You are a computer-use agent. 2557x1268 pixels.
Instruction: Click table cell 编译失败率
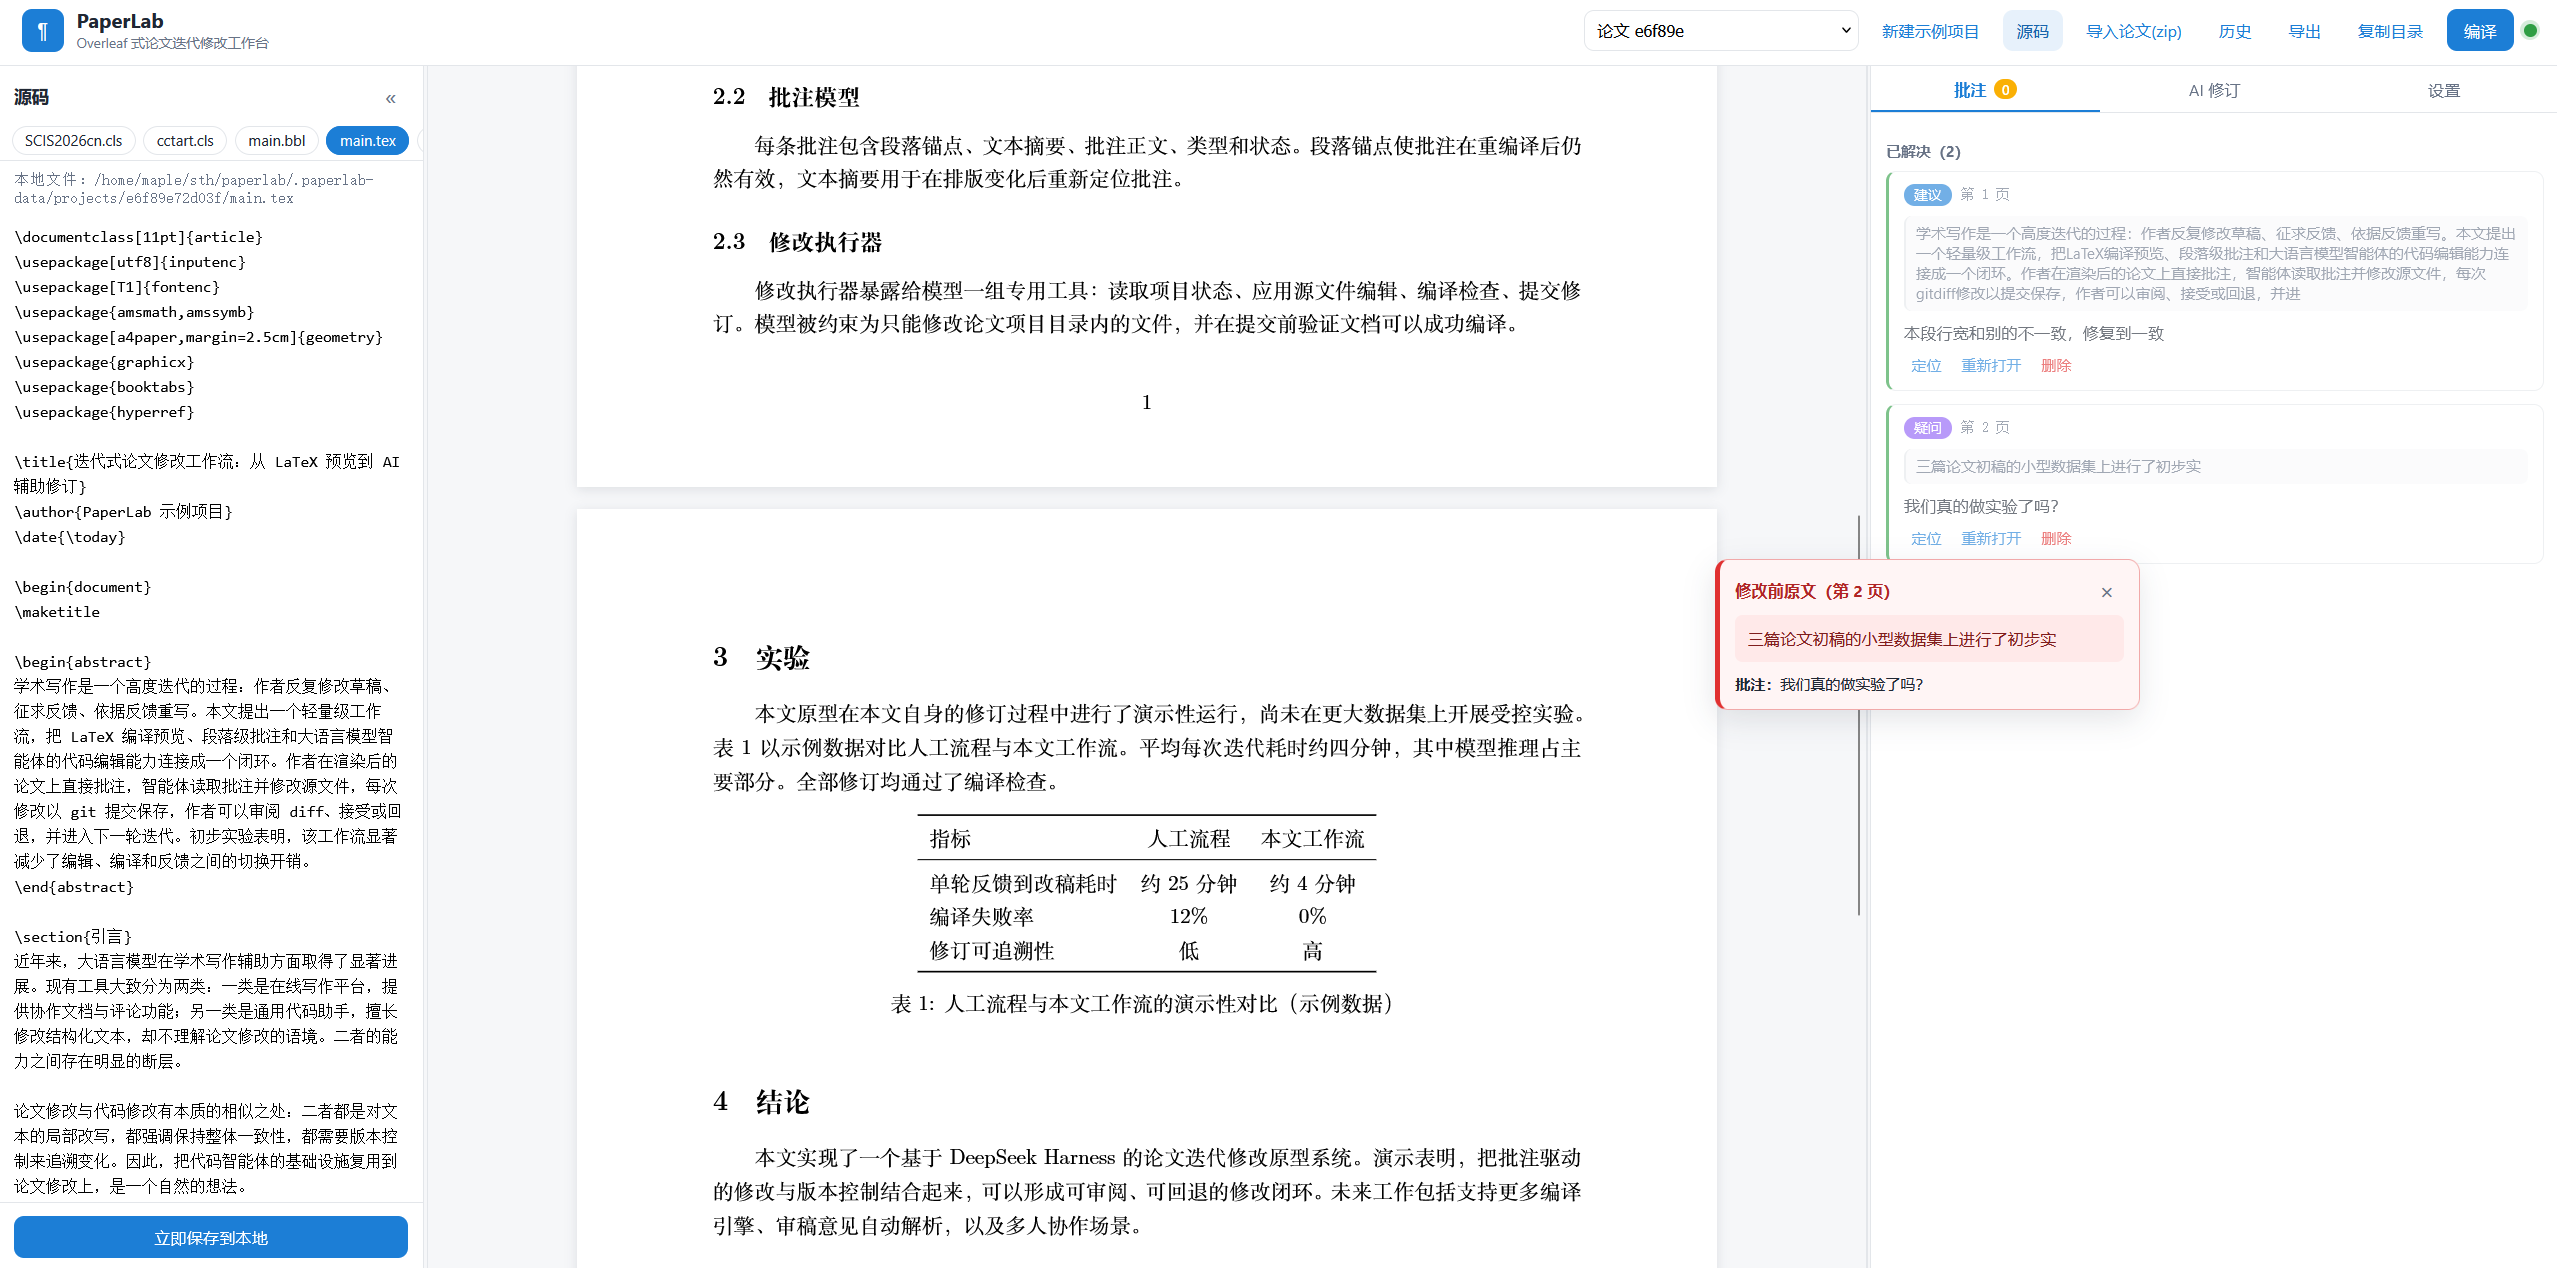tap(982, 917)
